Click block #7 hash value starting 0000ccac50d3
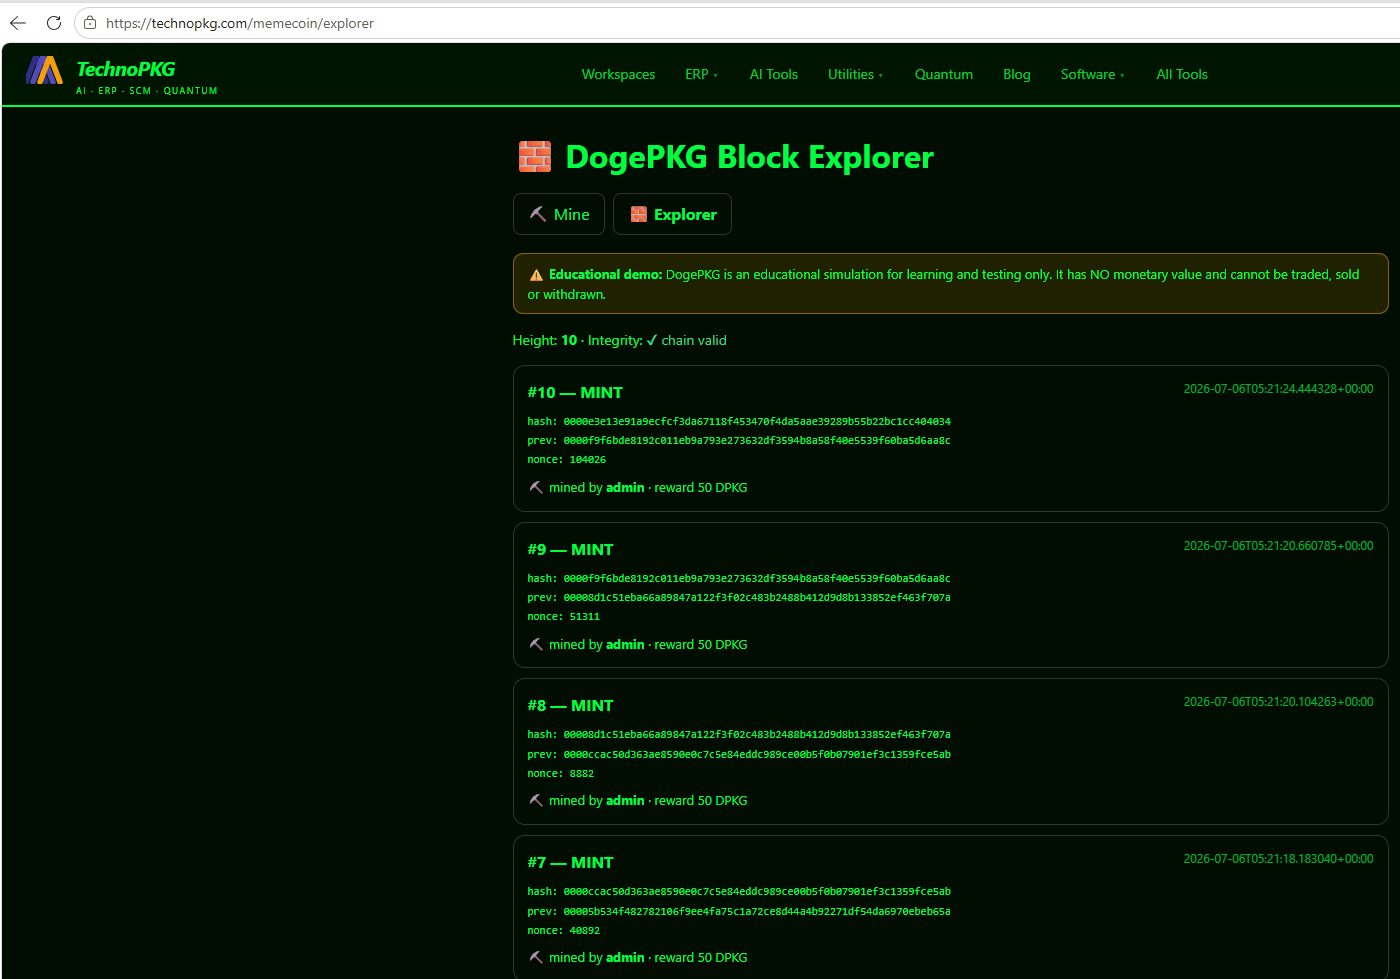The height and width of the screenshot is (979, 1400). (757, 892)
